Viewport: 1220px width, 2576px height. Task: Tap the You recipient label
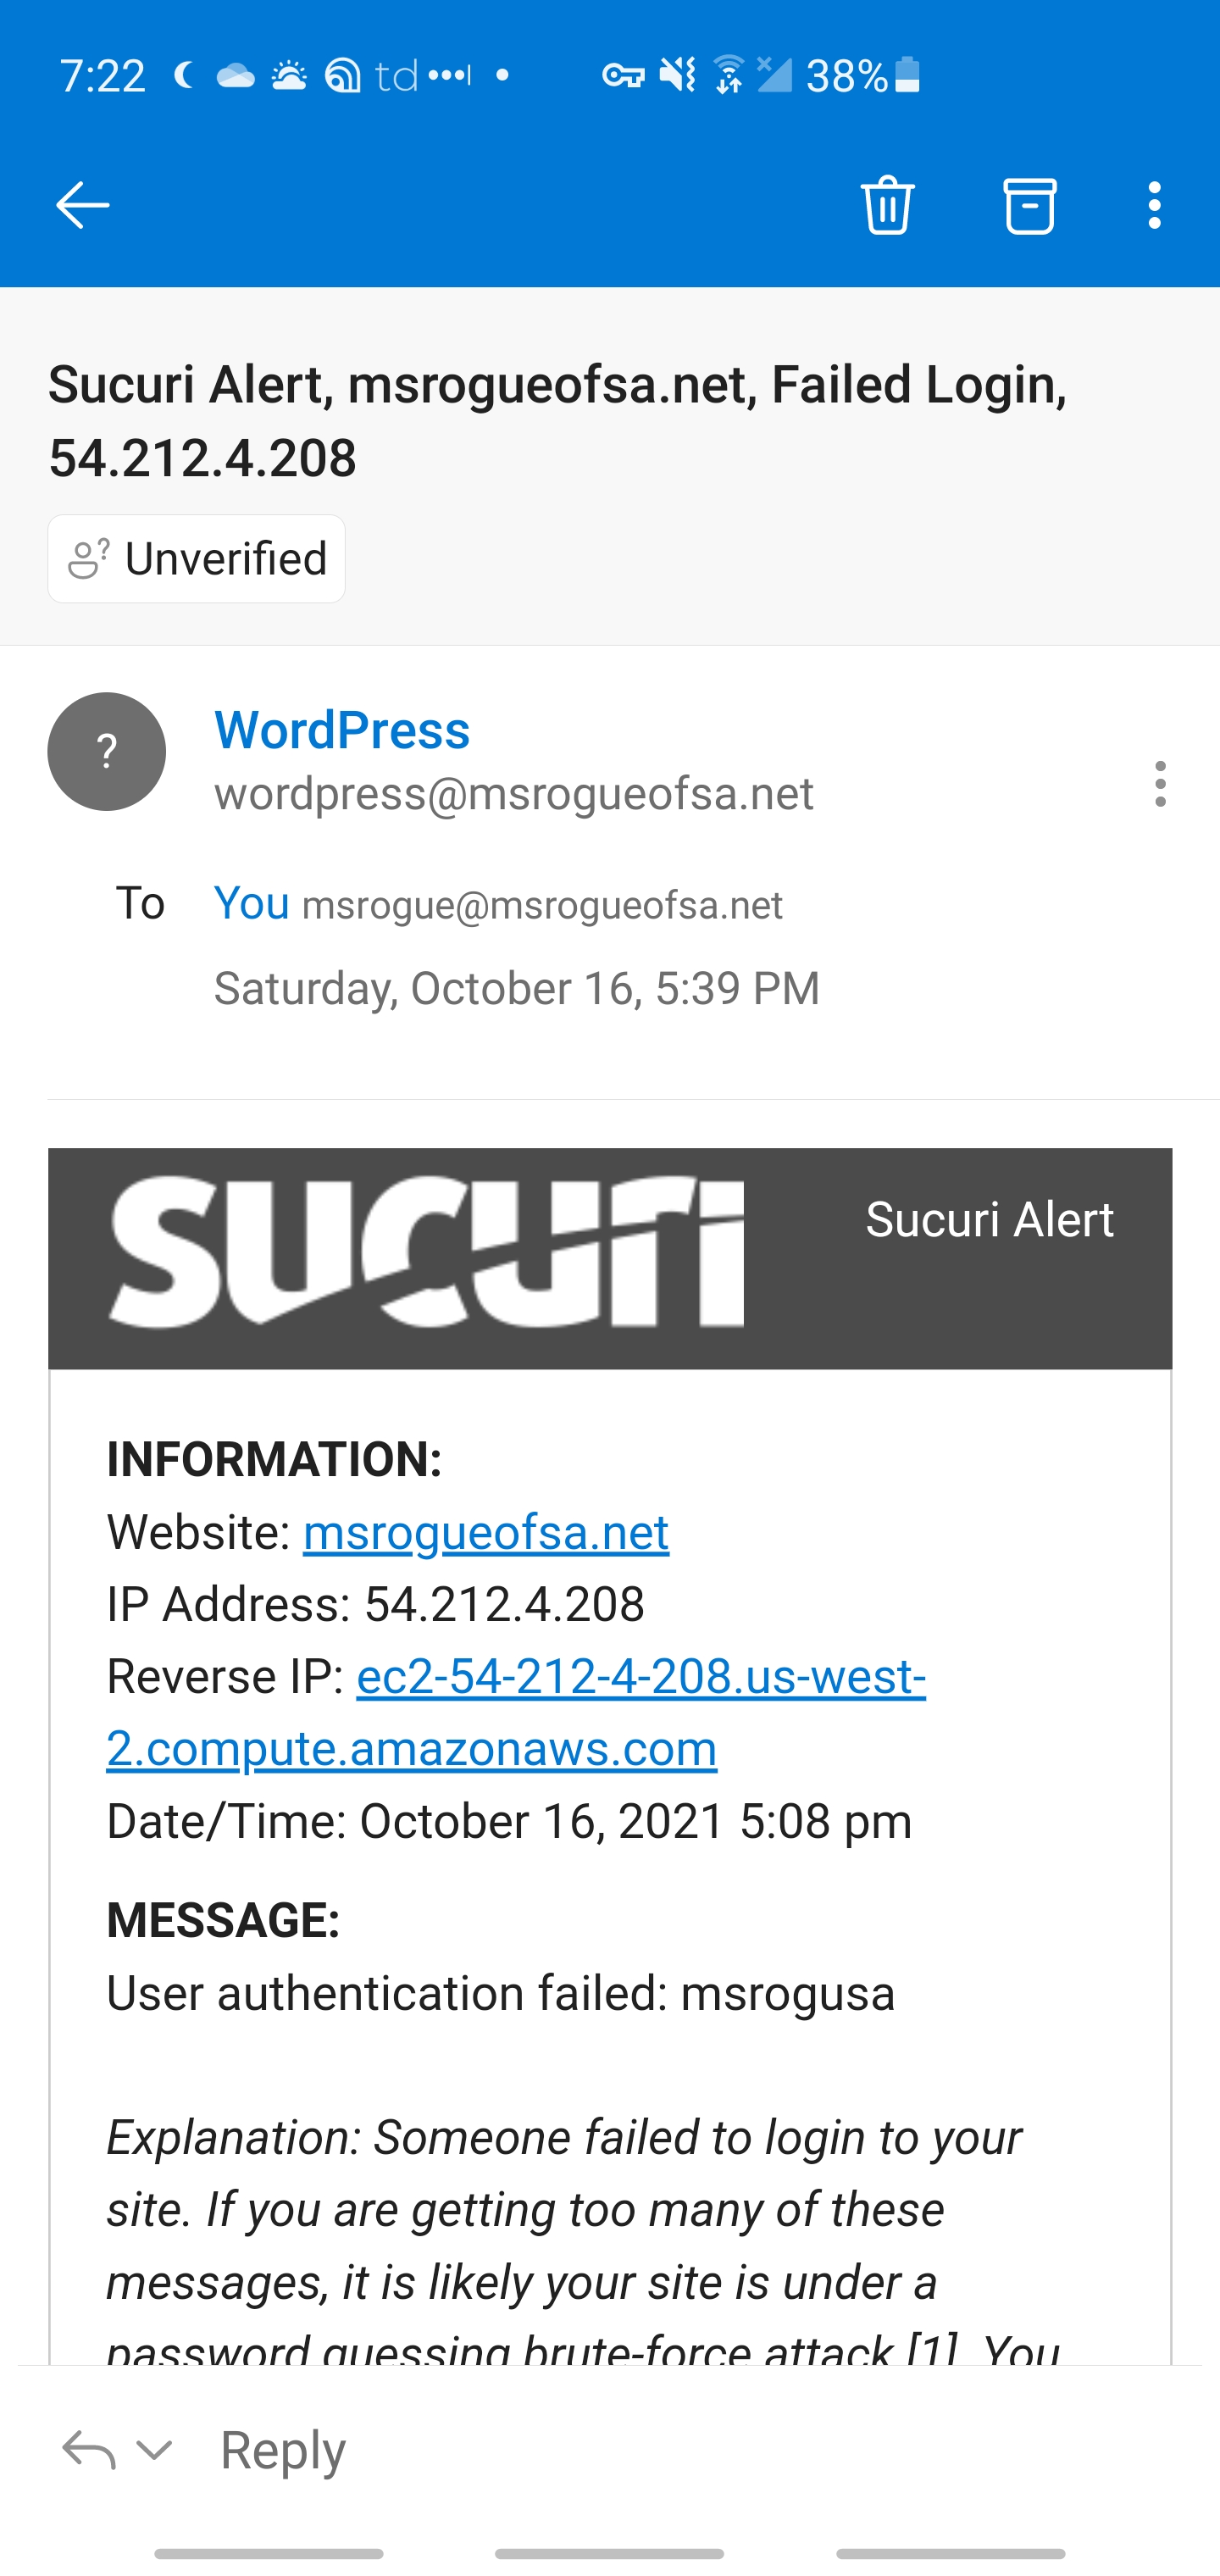click(x=252, y=904)
